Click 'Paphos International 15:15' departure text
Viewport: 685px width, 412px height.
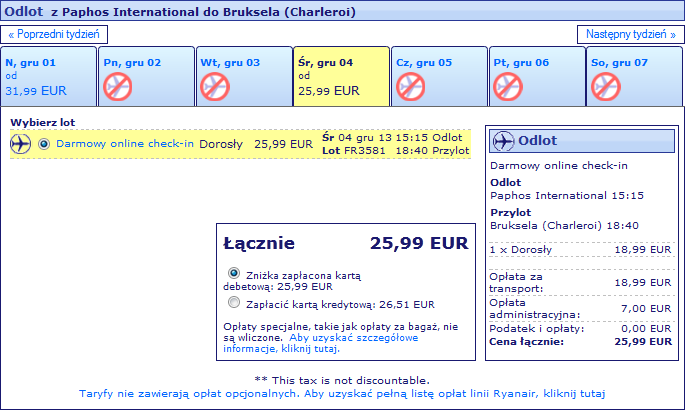click(567, 195)
